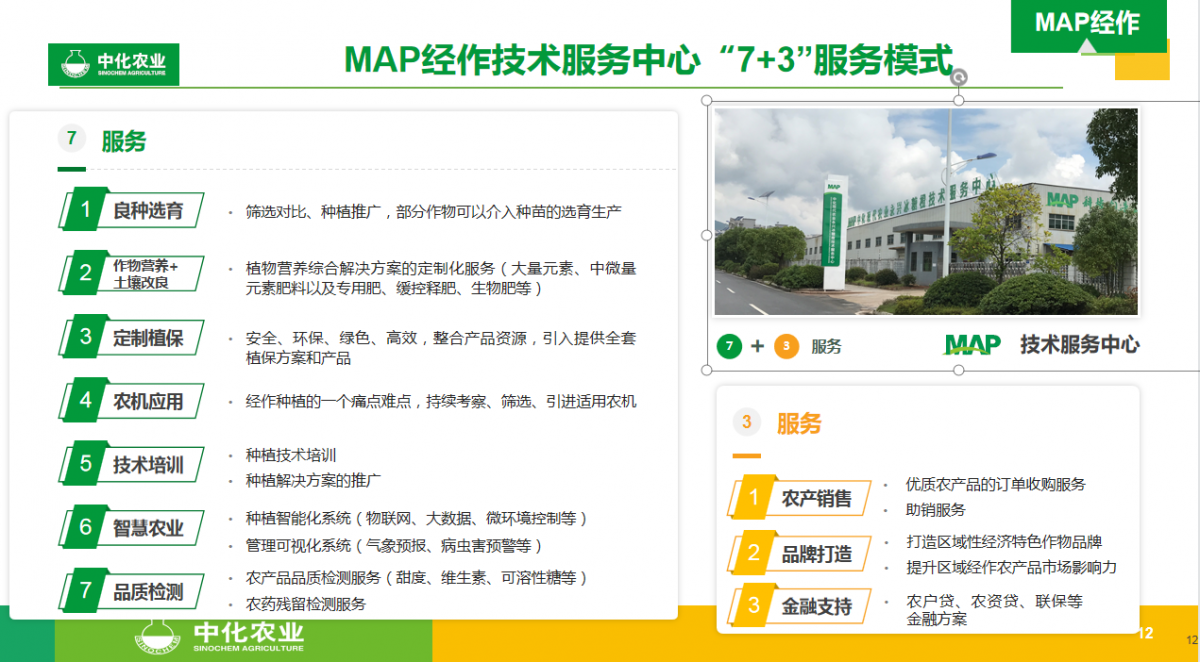
Task: Click the 种植技术培训 bullet
Action: [x=291, y=455]
